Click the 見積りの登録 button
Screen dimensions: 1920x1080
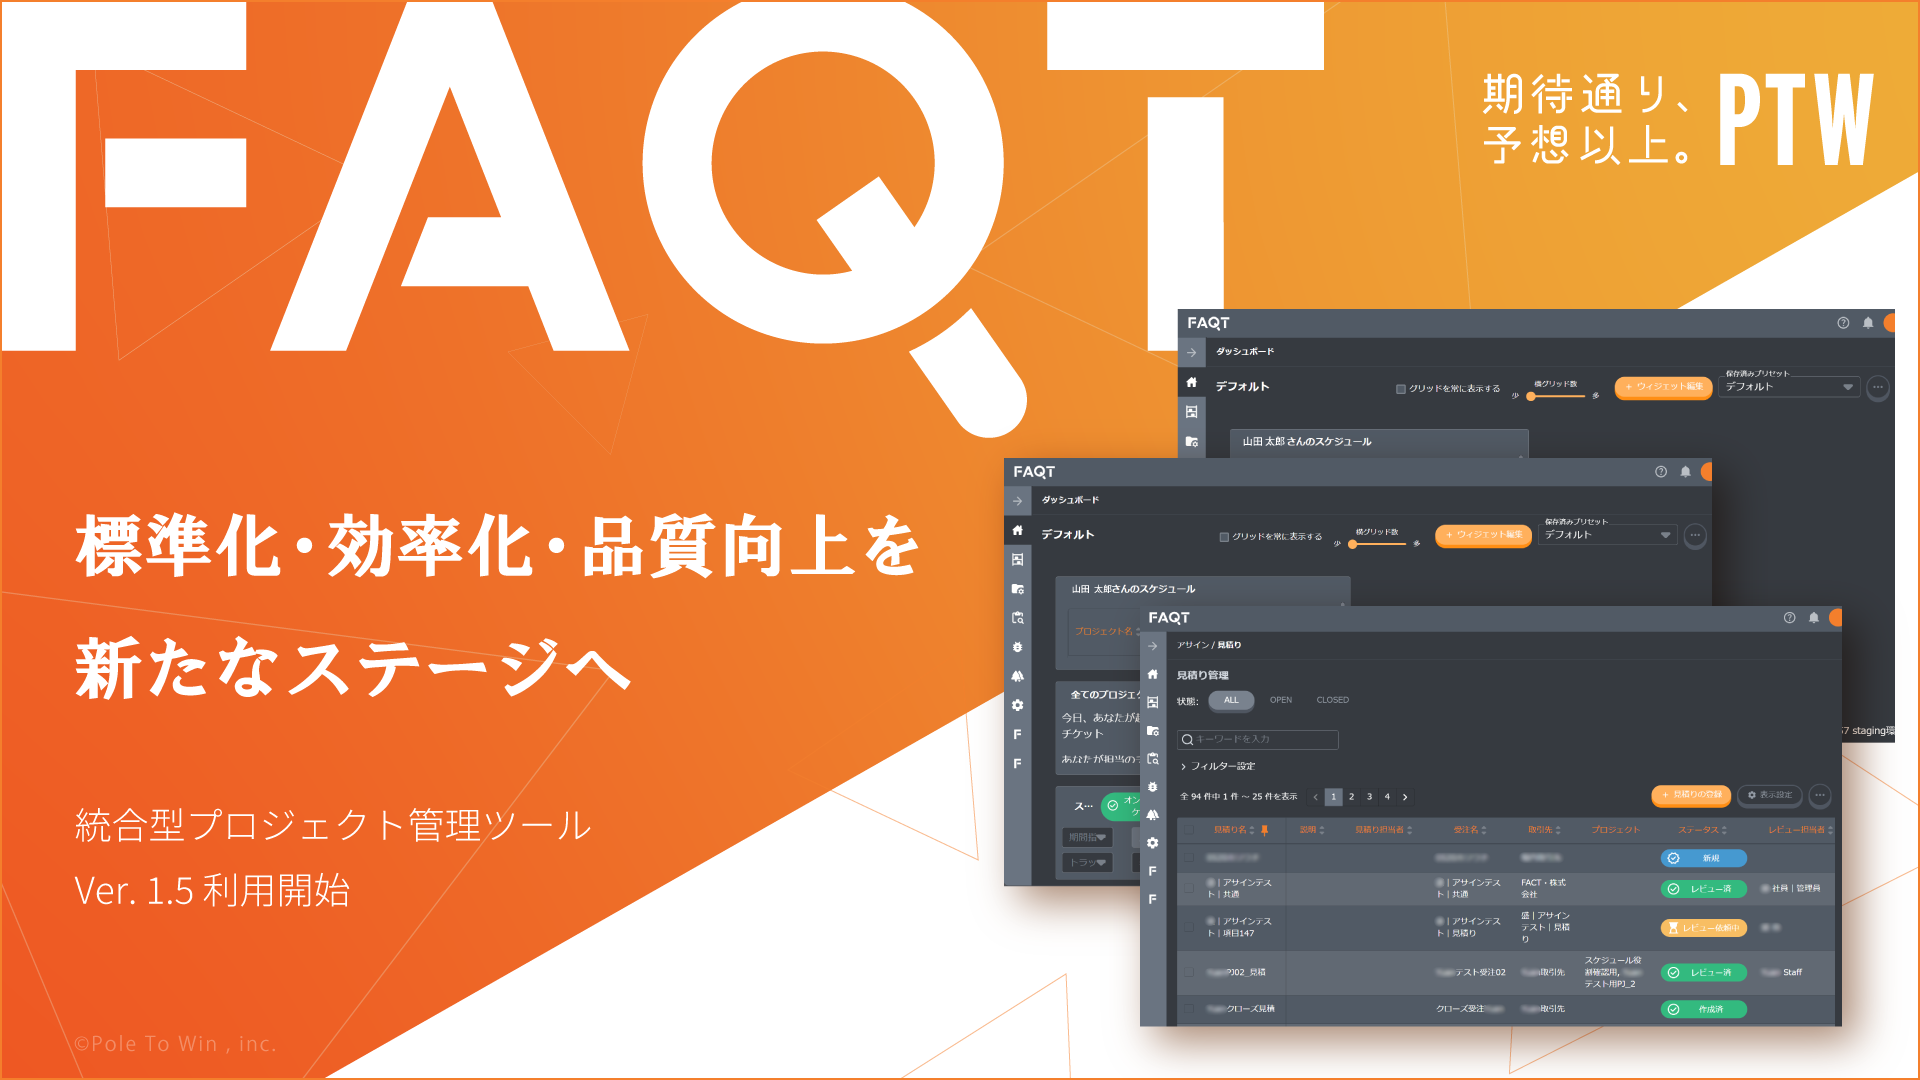pos(1691,795)
